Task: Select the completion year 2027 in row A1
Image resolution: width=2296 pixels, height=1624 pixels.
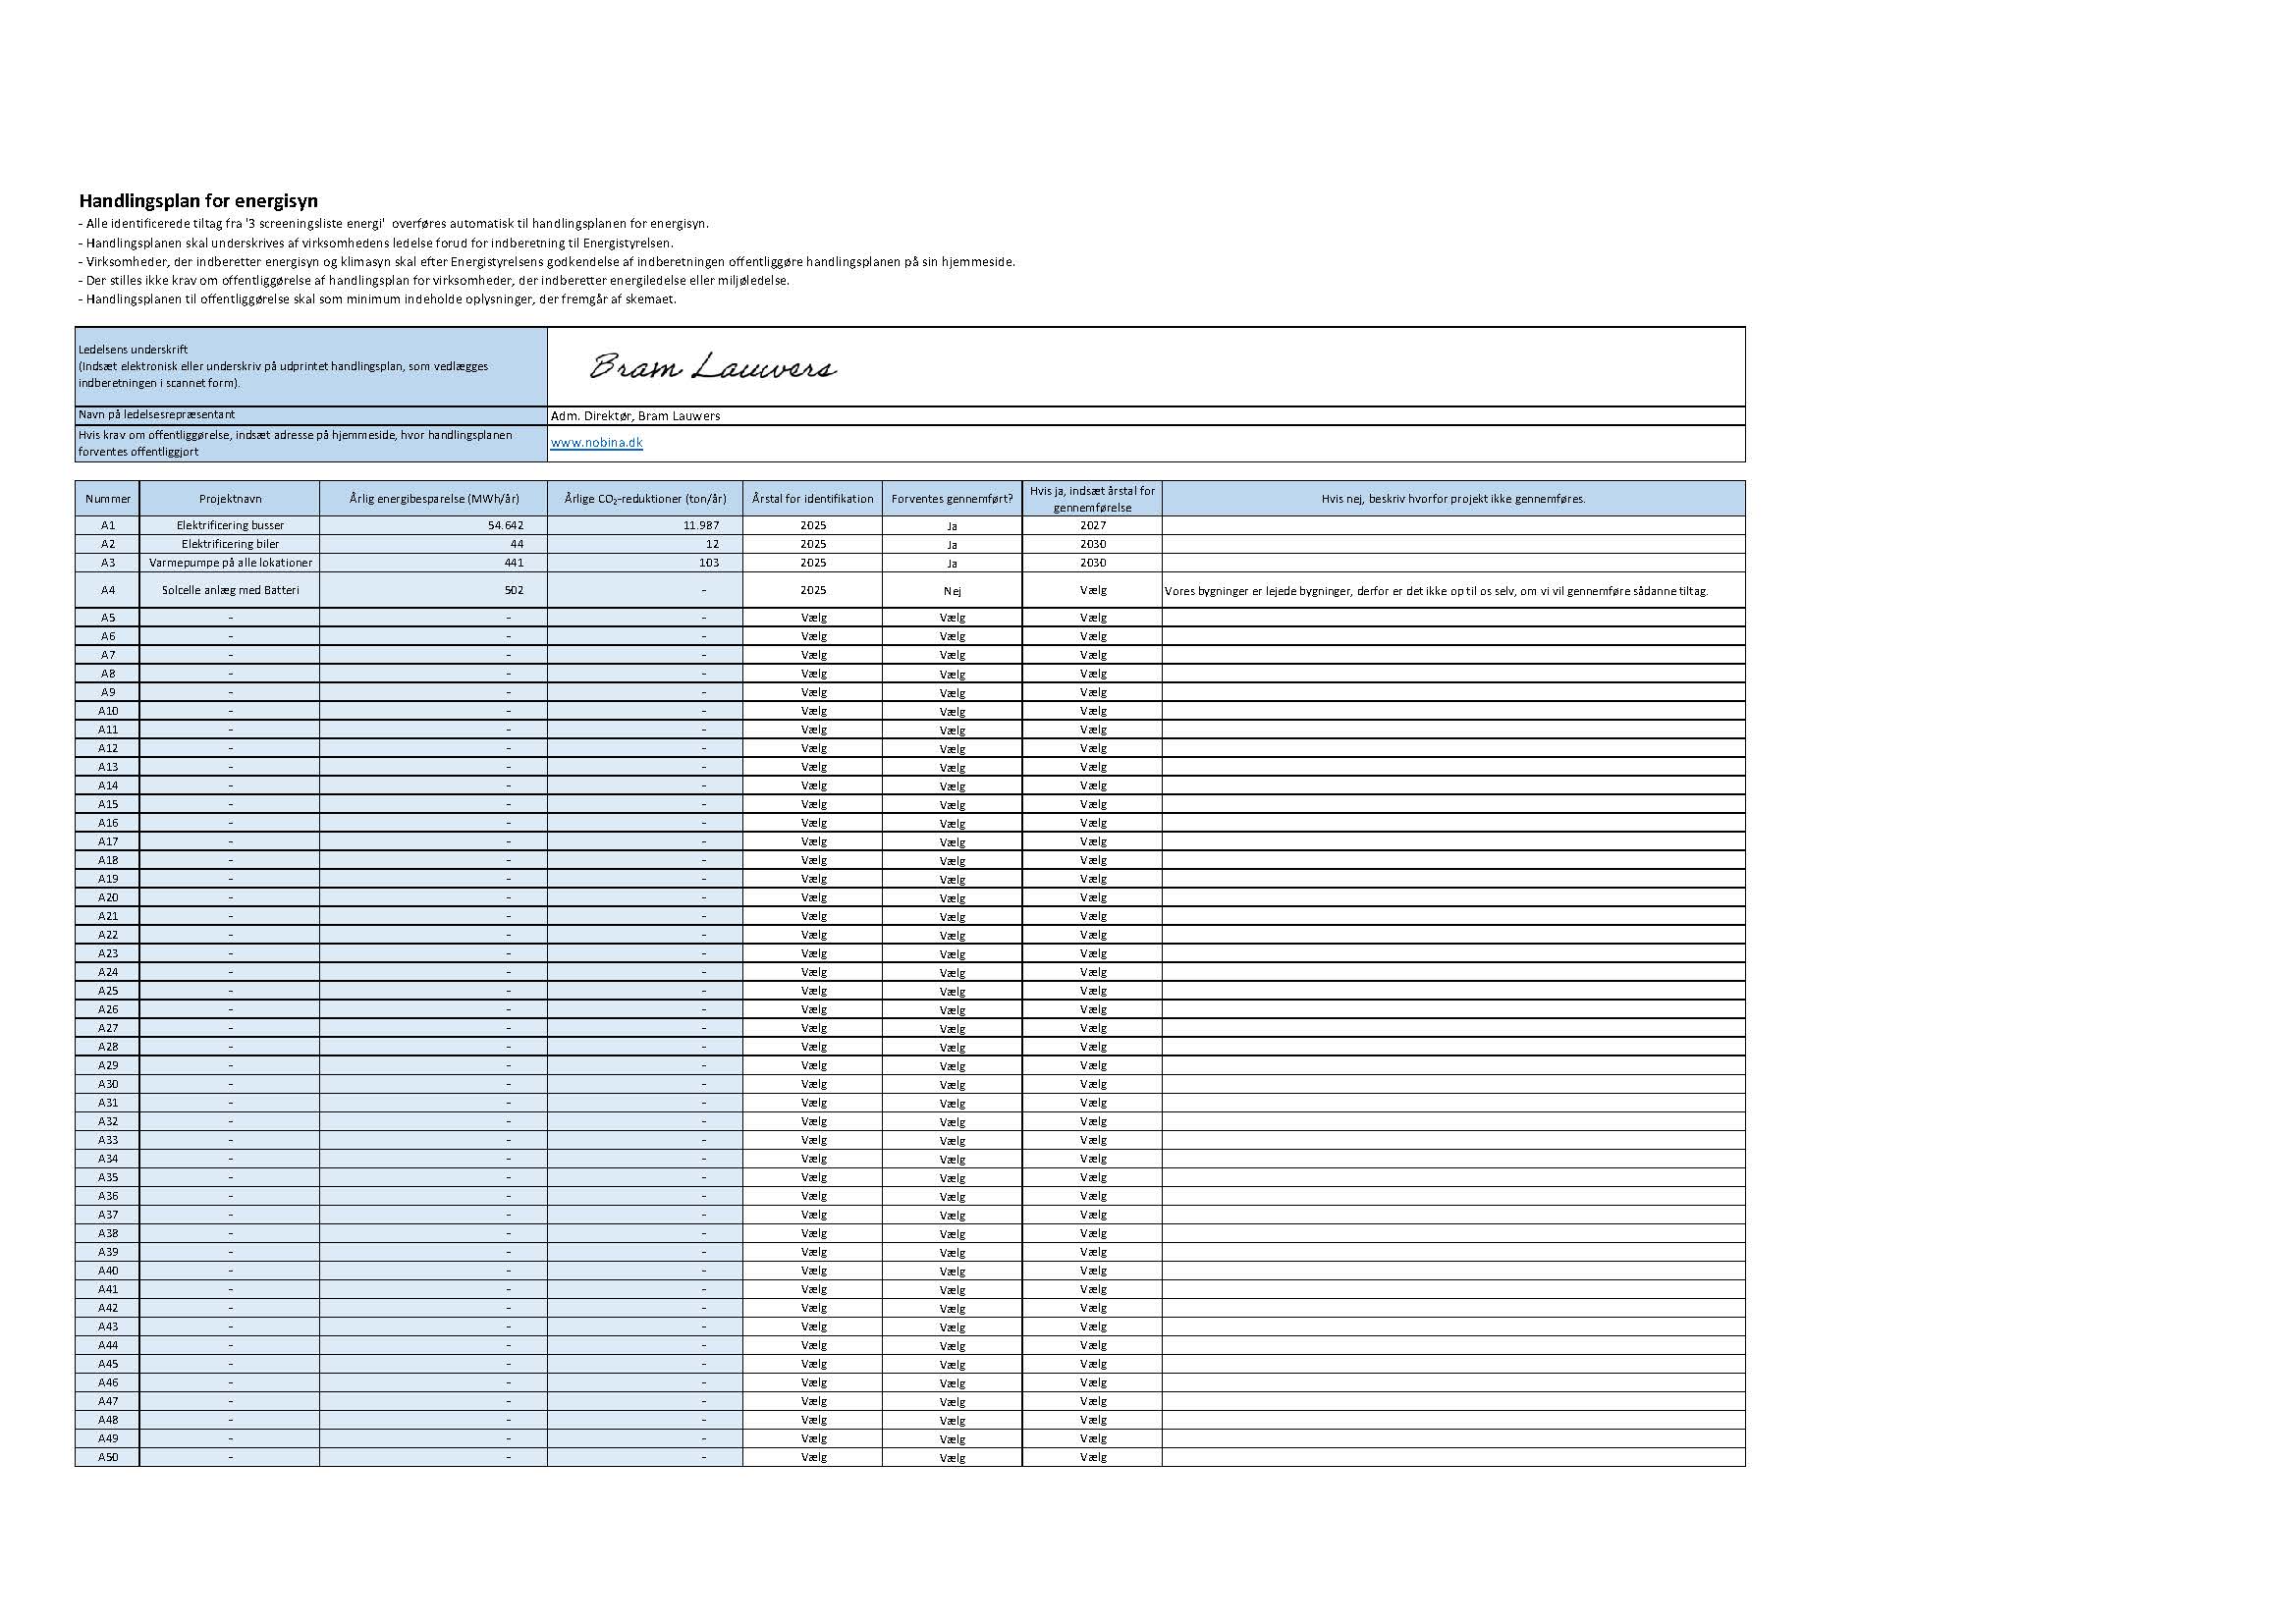Action: 1092,526
